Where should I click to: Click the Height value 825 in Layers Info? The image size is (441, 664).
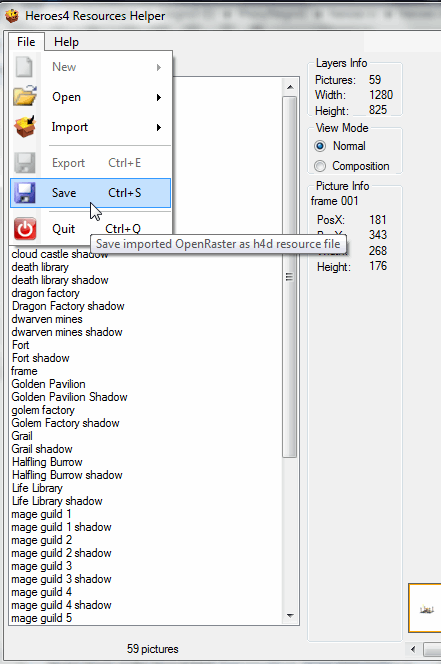point(378,110)
